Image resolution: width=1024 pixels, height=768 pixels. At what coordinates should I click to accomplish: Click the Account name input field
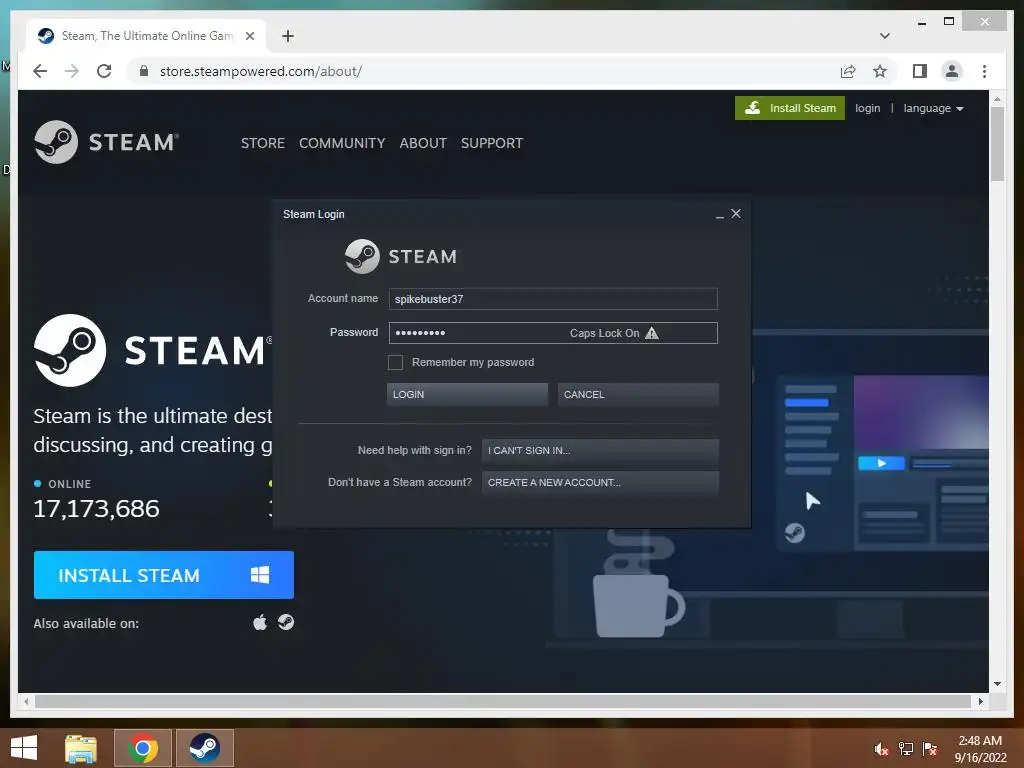552,299
